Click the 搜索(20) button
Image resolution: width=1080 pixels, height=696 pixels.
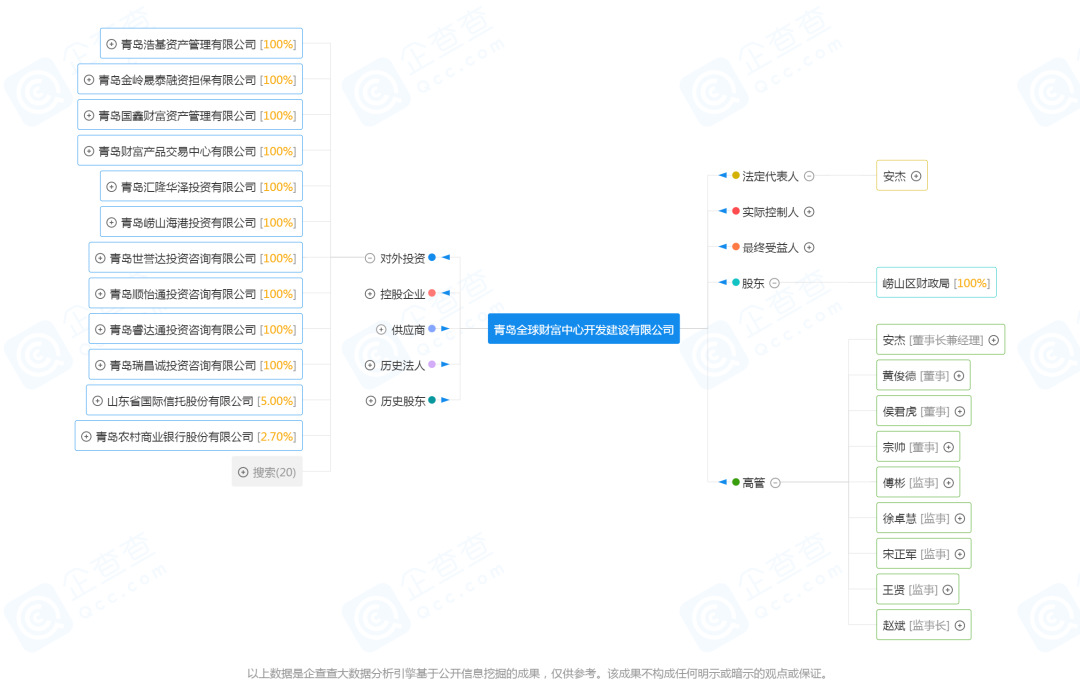coord(267,472)
